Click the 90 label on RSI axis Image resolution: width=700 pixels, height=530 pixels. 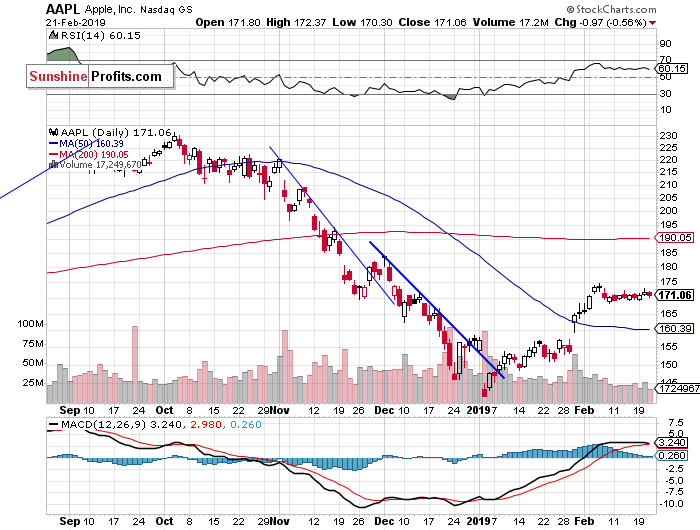[x=666, y=44]
